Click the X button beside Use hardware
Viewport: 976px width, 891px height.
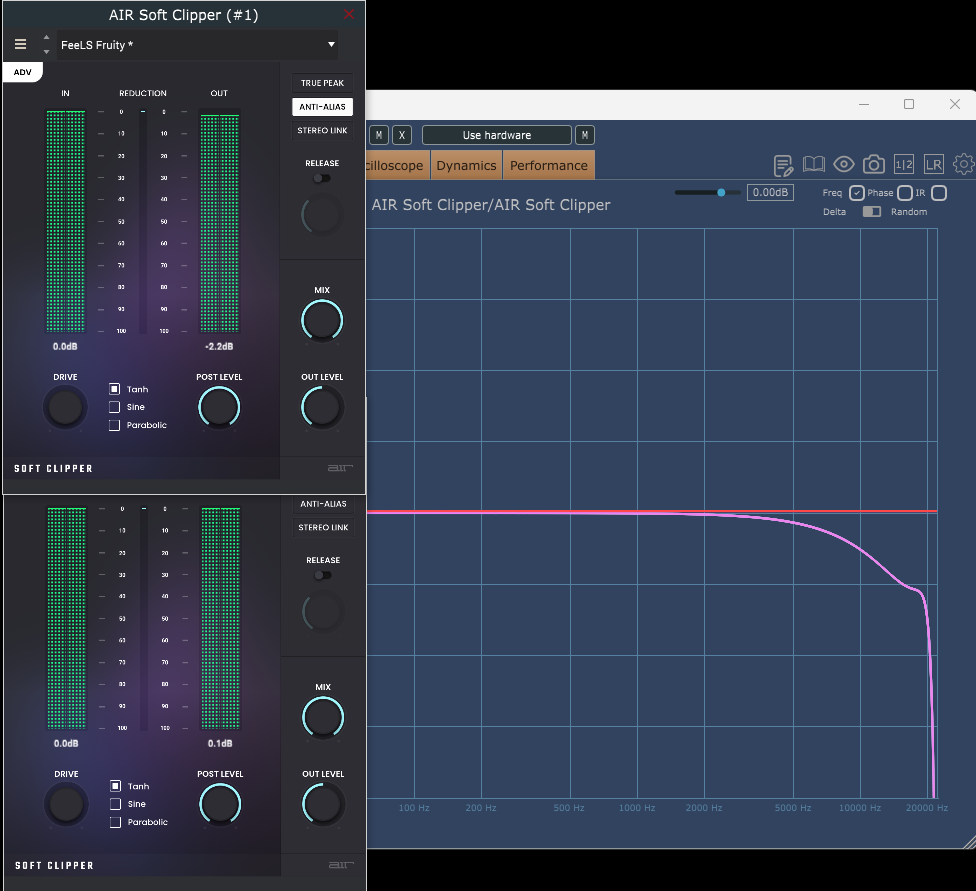coord(401,135)
